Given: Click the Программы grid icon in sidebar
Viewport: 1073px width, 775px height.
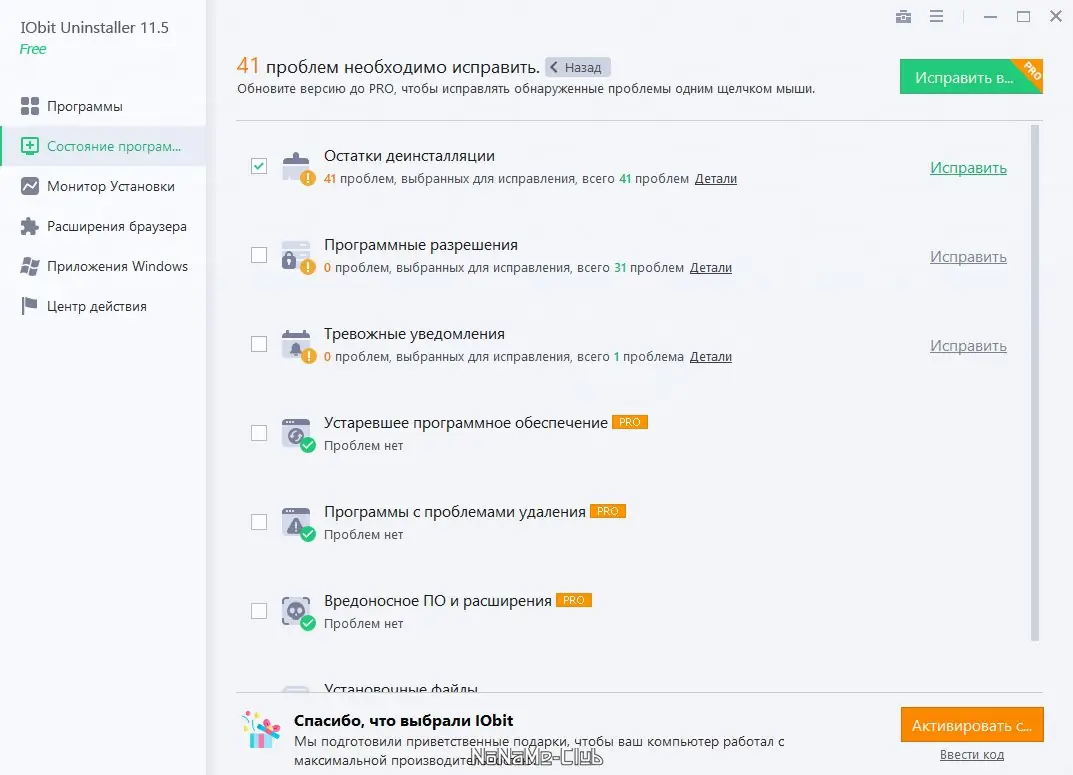Looking at the screenshot, I should tap(29, 106).
